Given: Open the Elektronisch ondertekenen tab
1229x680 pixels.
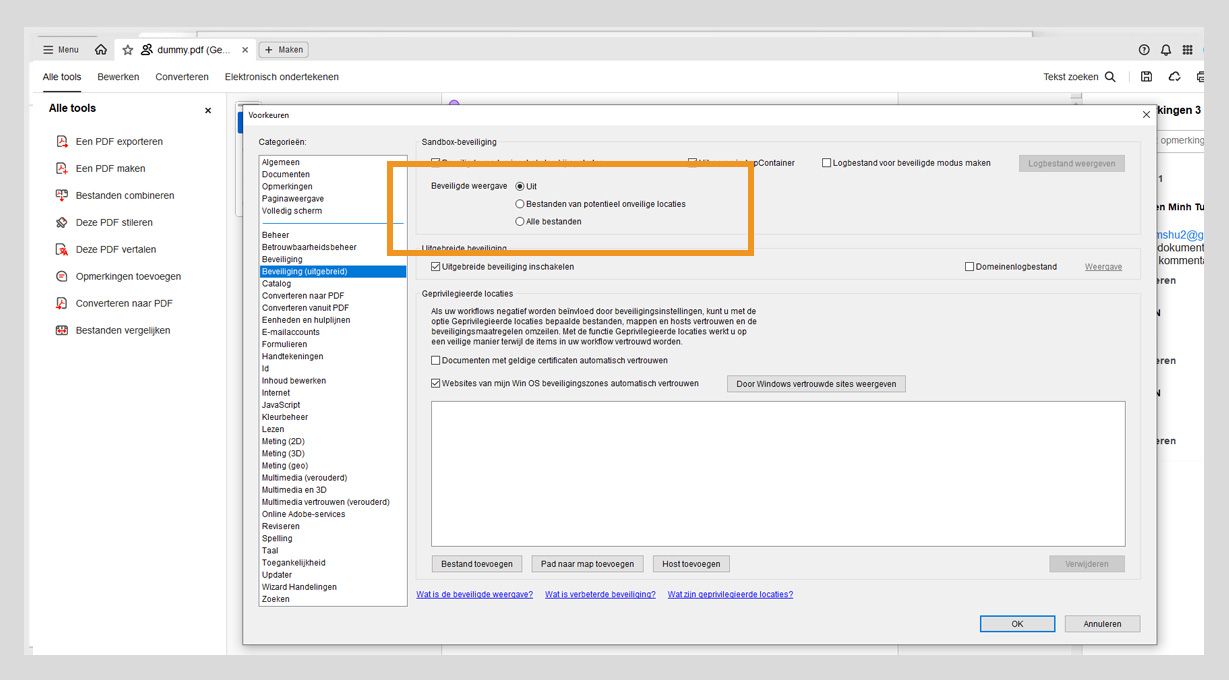Looking at the screenshot, I should pos(281,76).
